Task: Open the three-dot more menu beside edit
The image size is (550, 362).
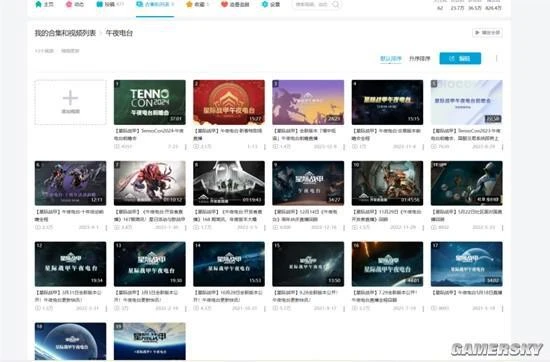Action: pyautogui.click(x=497, y=59)
